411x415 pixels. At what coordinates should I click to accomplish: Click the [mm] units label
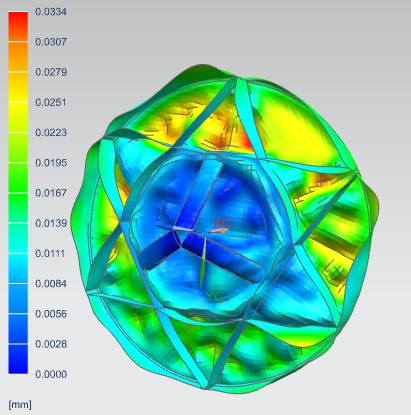(20, 405)
